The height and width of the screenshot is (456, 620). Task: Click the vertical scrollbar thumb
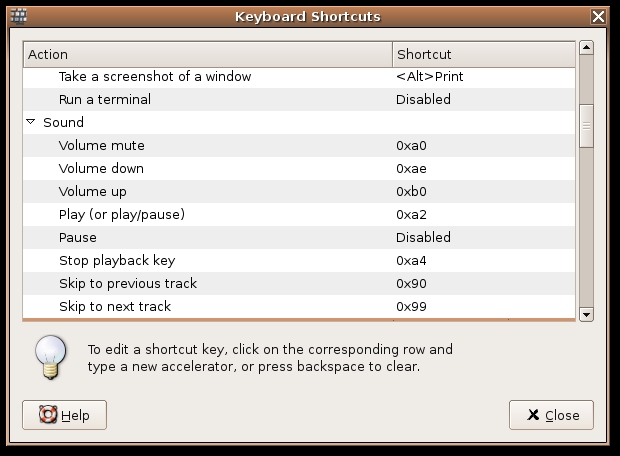(x=586, y=125)
